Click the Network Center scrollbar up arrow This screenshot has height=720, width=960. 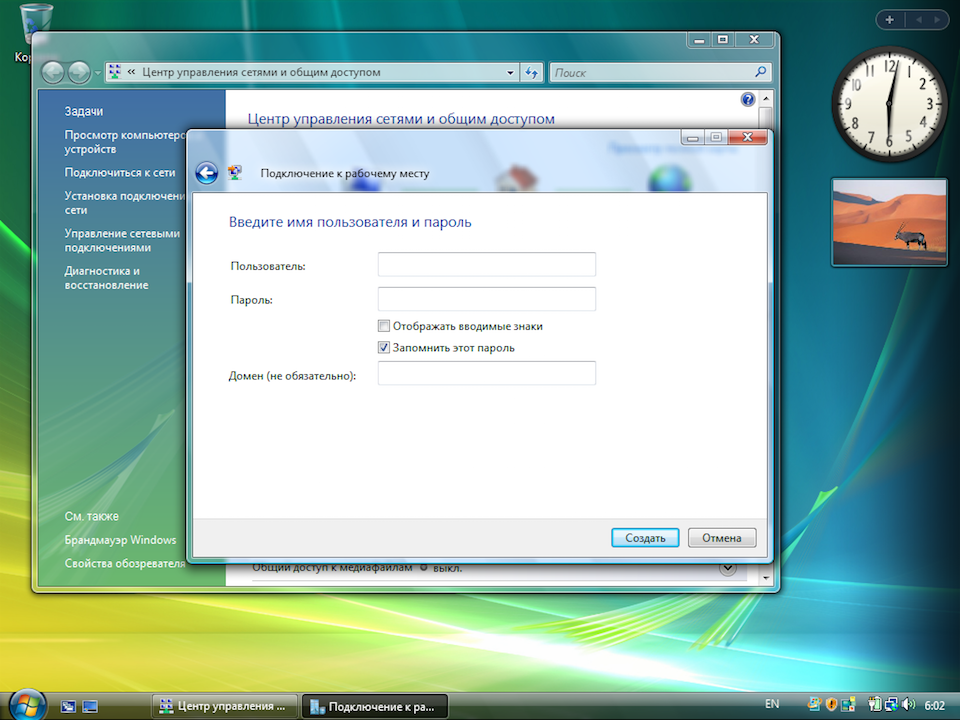(765, 99)
